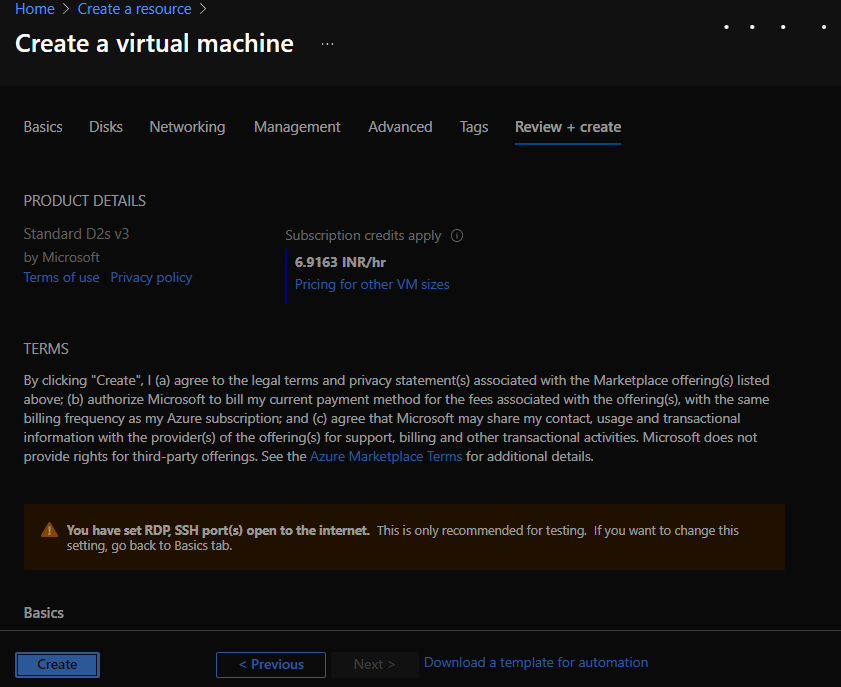Navigate to Home via the breadcrumb

click(33, 9)
